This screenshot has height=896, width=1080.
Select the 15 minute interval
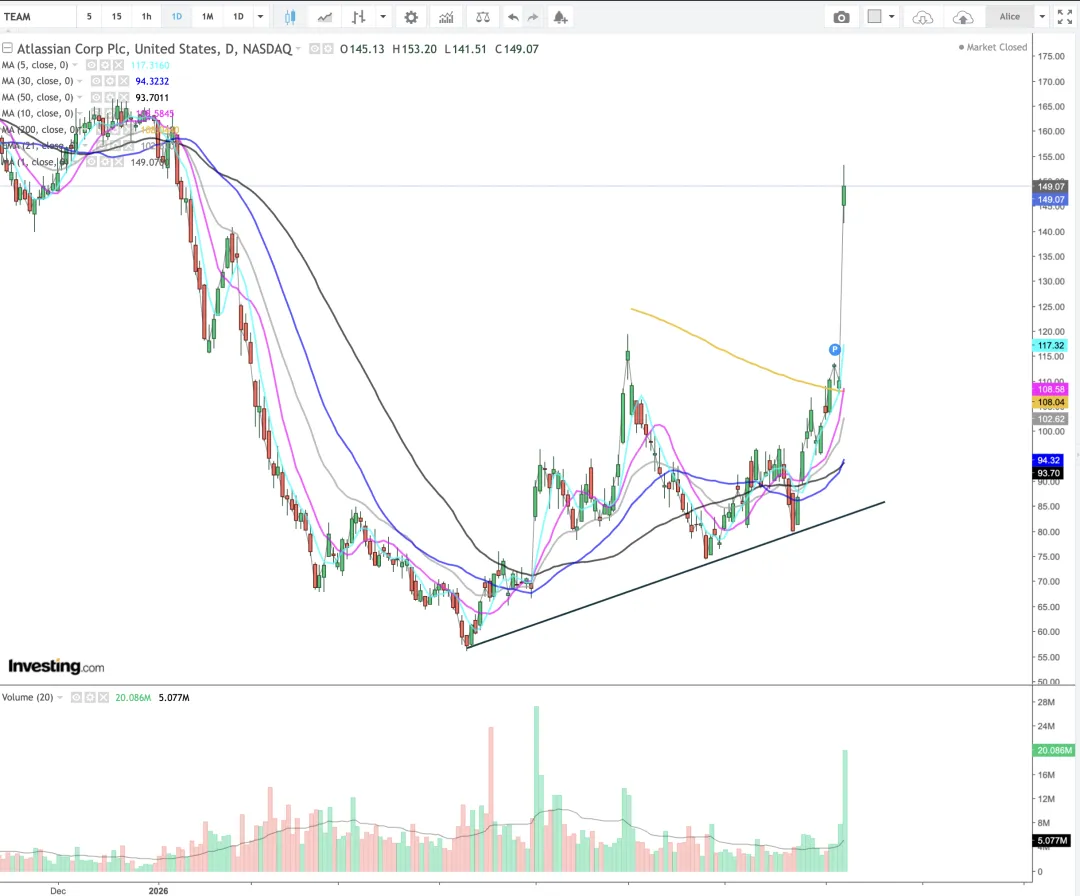(116, 17)
